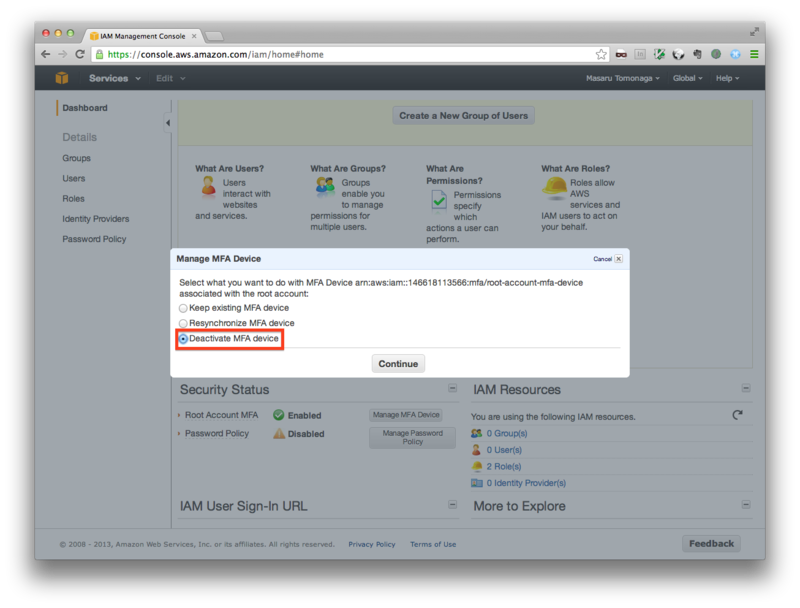
Task: Click the AWS cube logo icon
Action: tap(62, 78)
